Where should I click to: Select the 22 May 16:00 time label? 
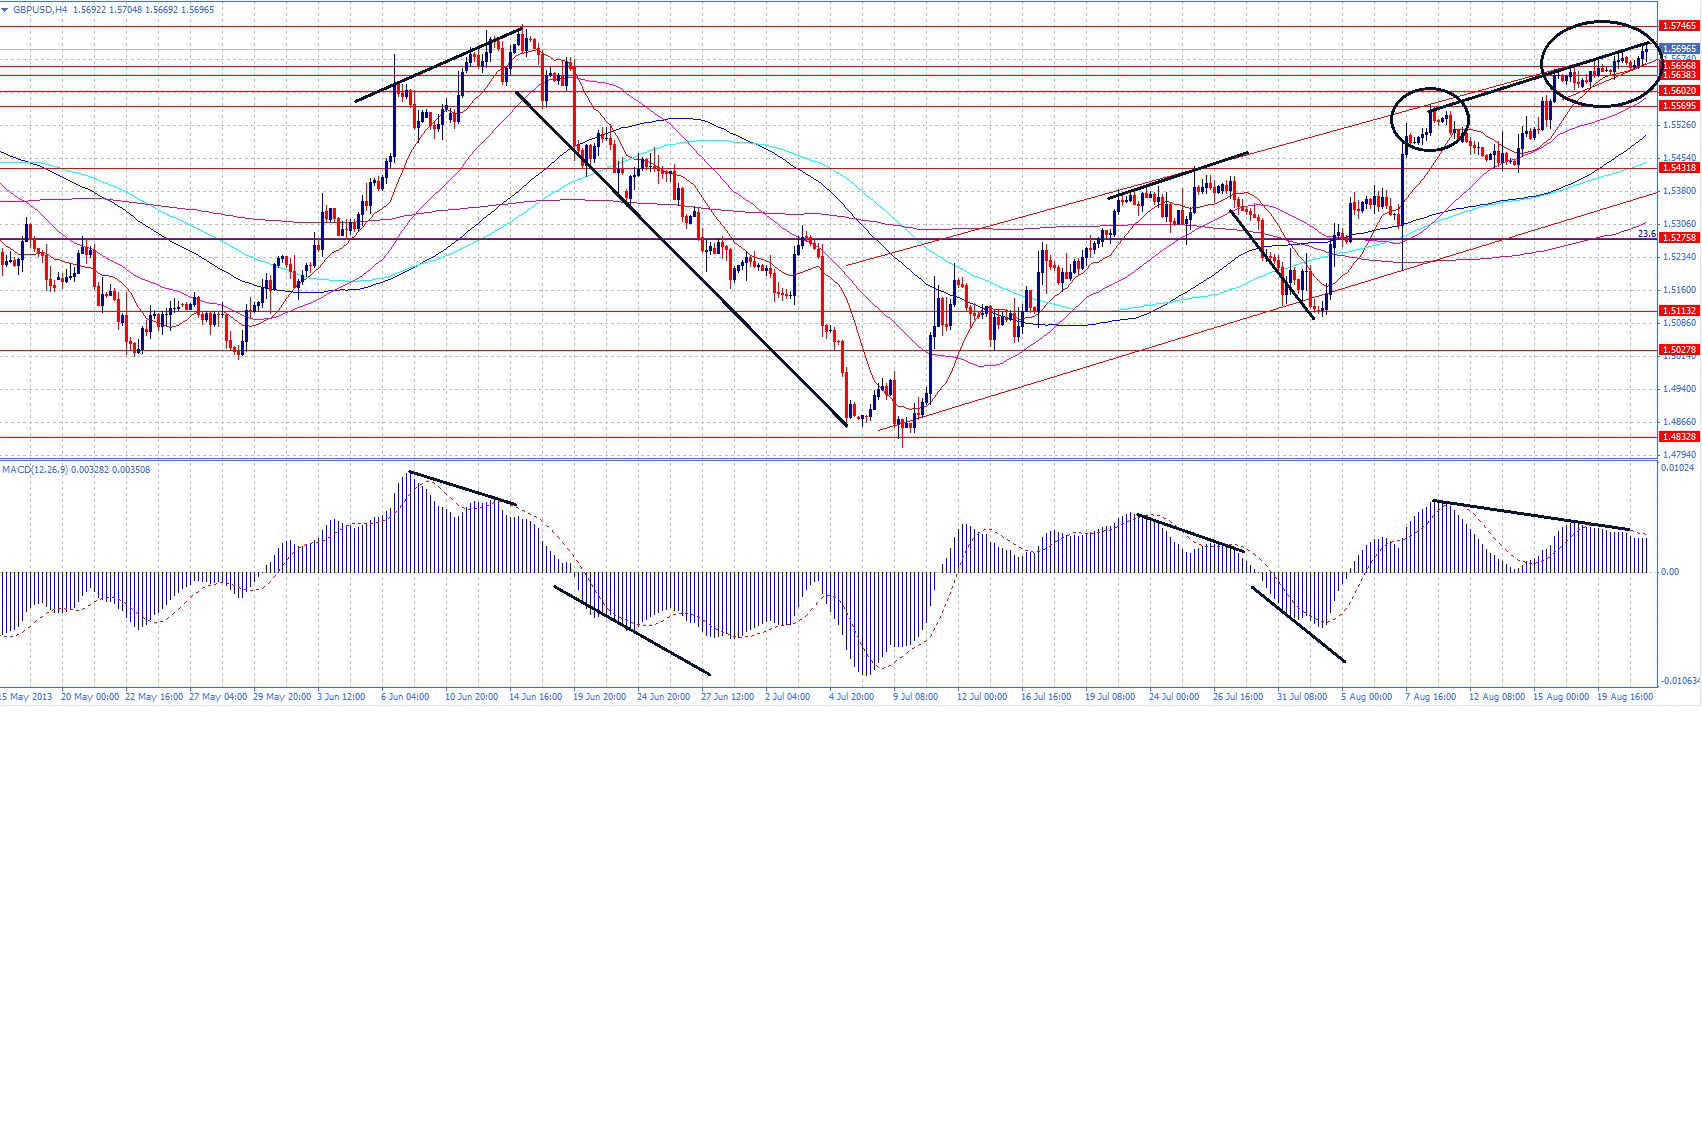tap(154, 697)
